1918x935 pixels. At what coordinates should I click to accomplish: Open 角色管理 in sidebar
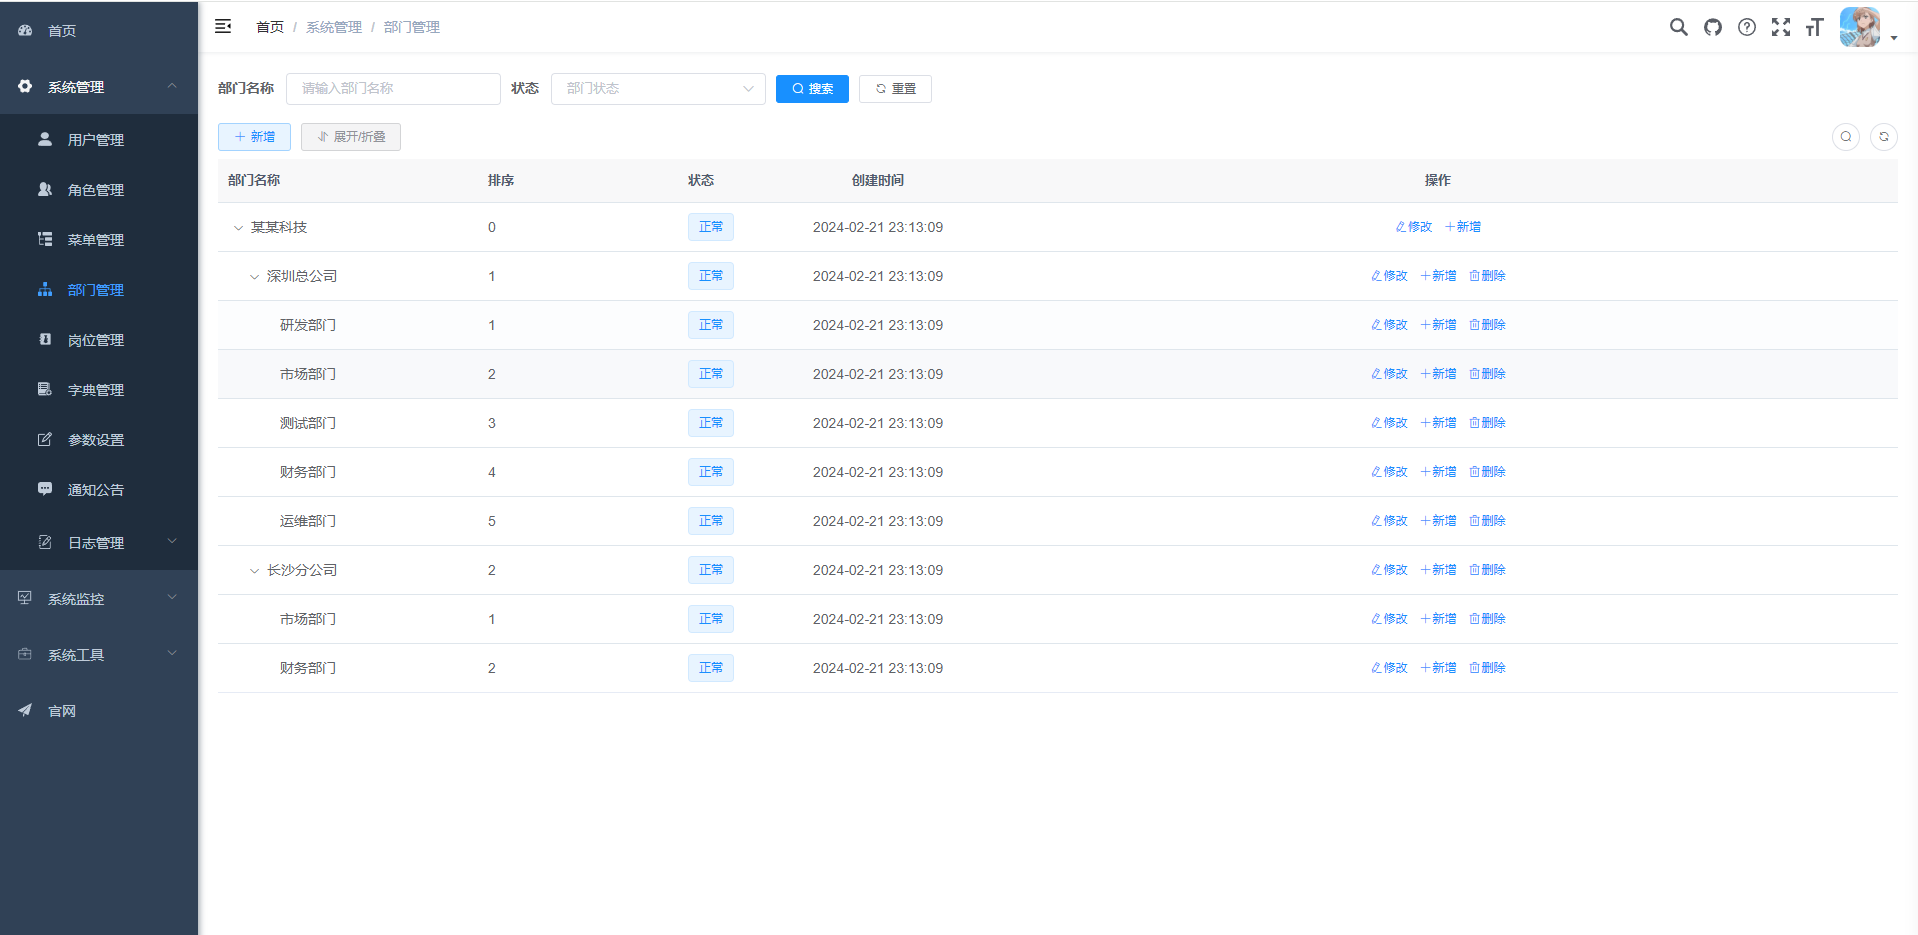pyautogui.click(x=99, y=190)
